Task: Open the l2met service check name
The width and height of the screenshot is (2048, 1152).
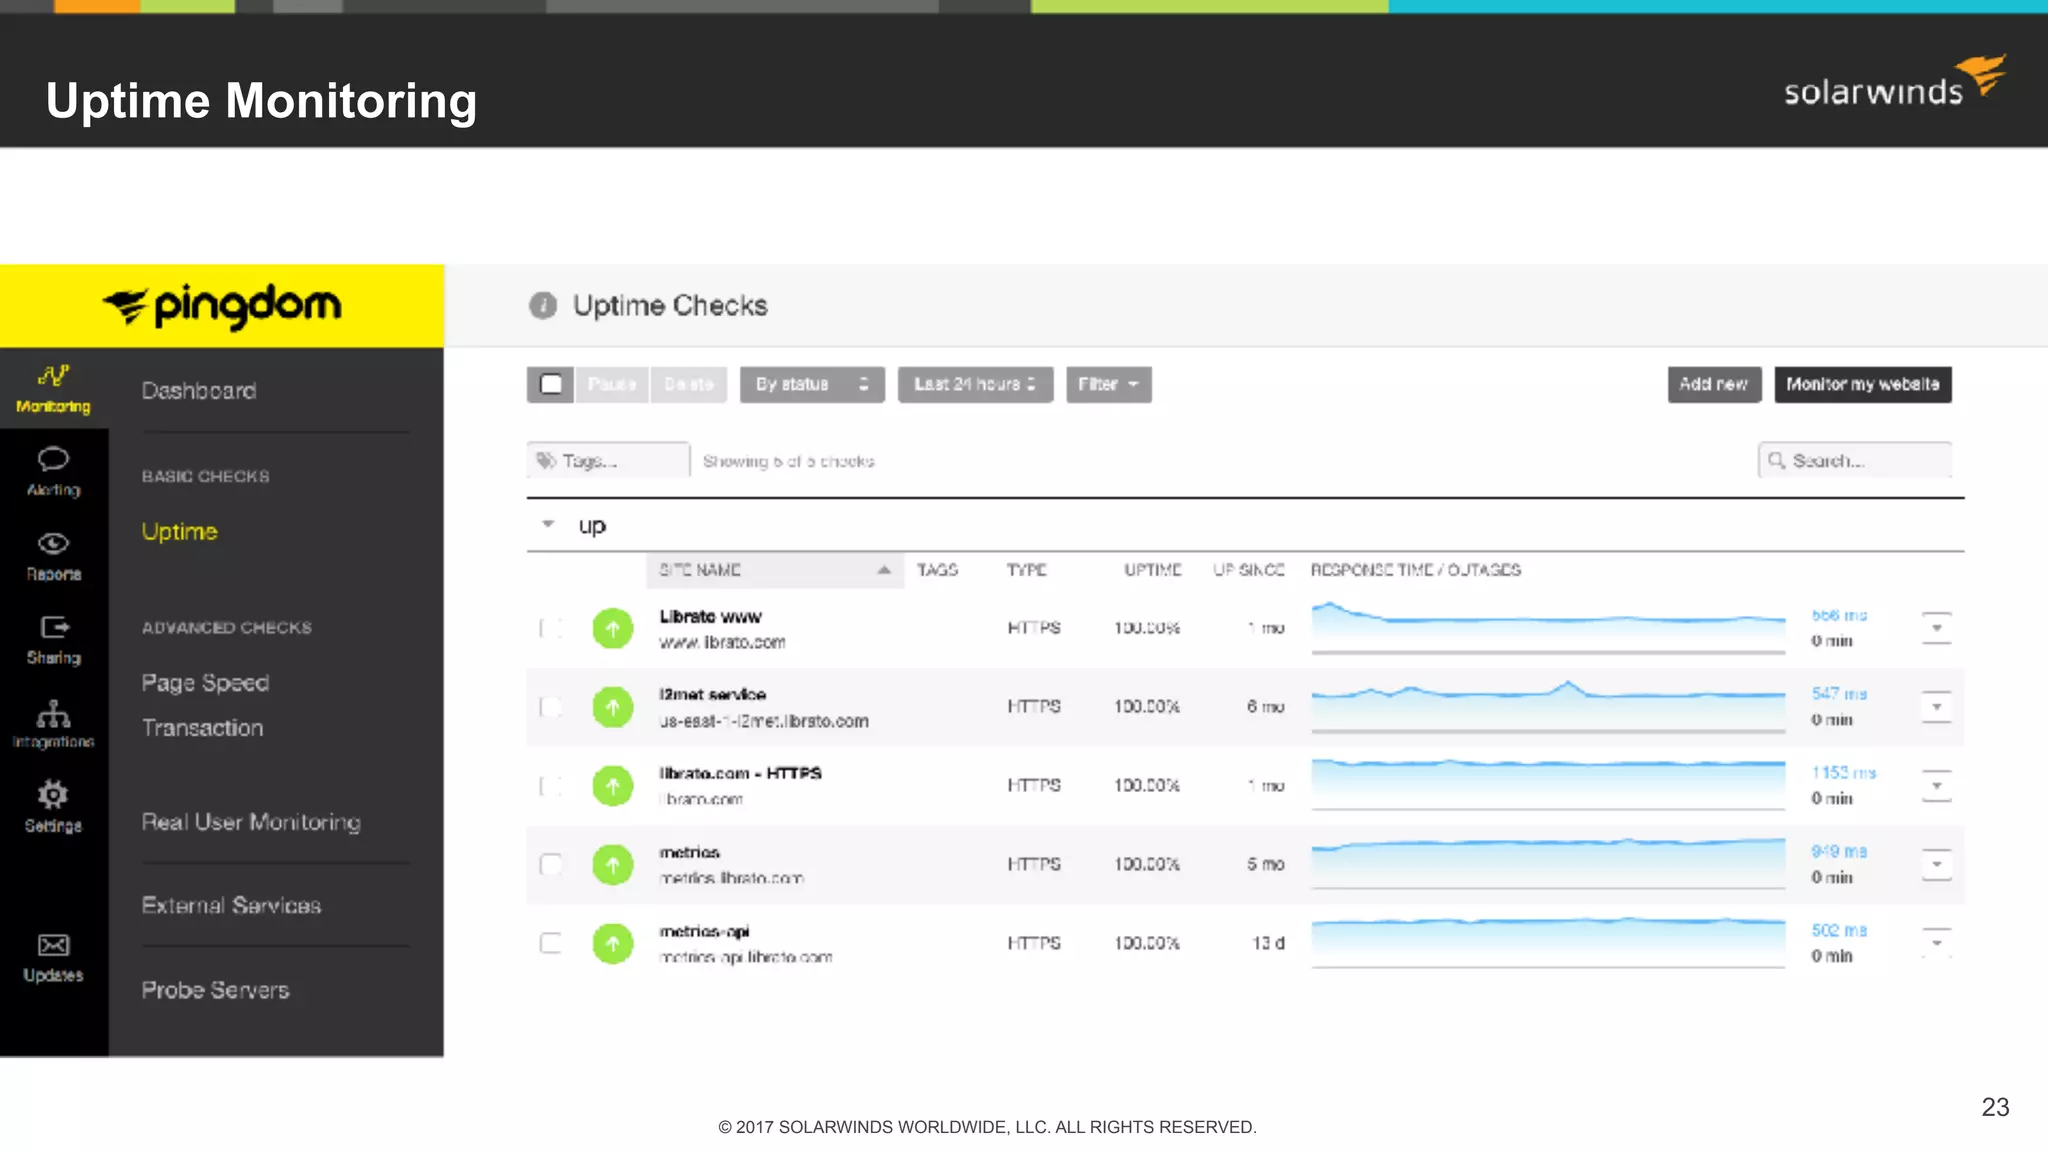Action: click(712, 695)
